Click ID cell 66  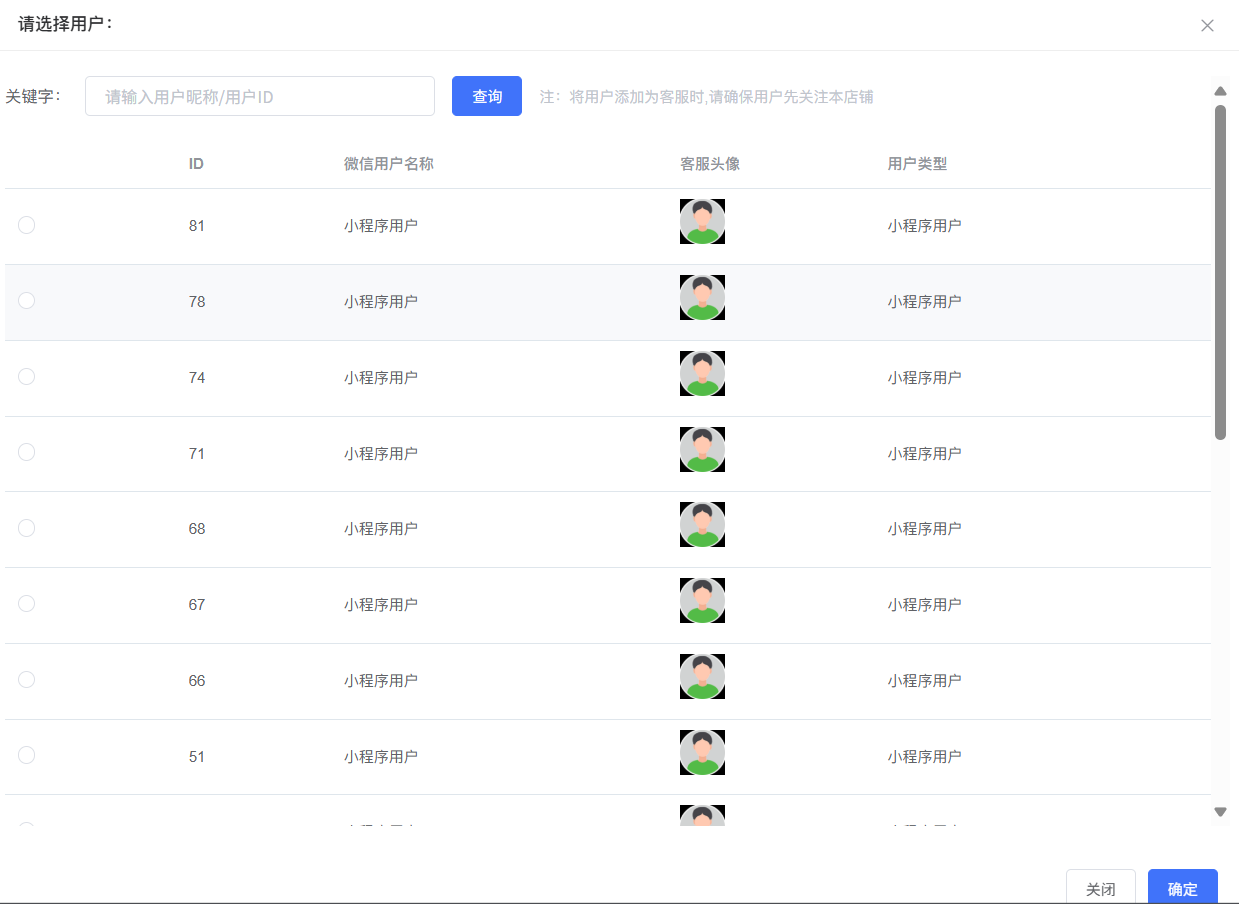[x=197, y=681]
